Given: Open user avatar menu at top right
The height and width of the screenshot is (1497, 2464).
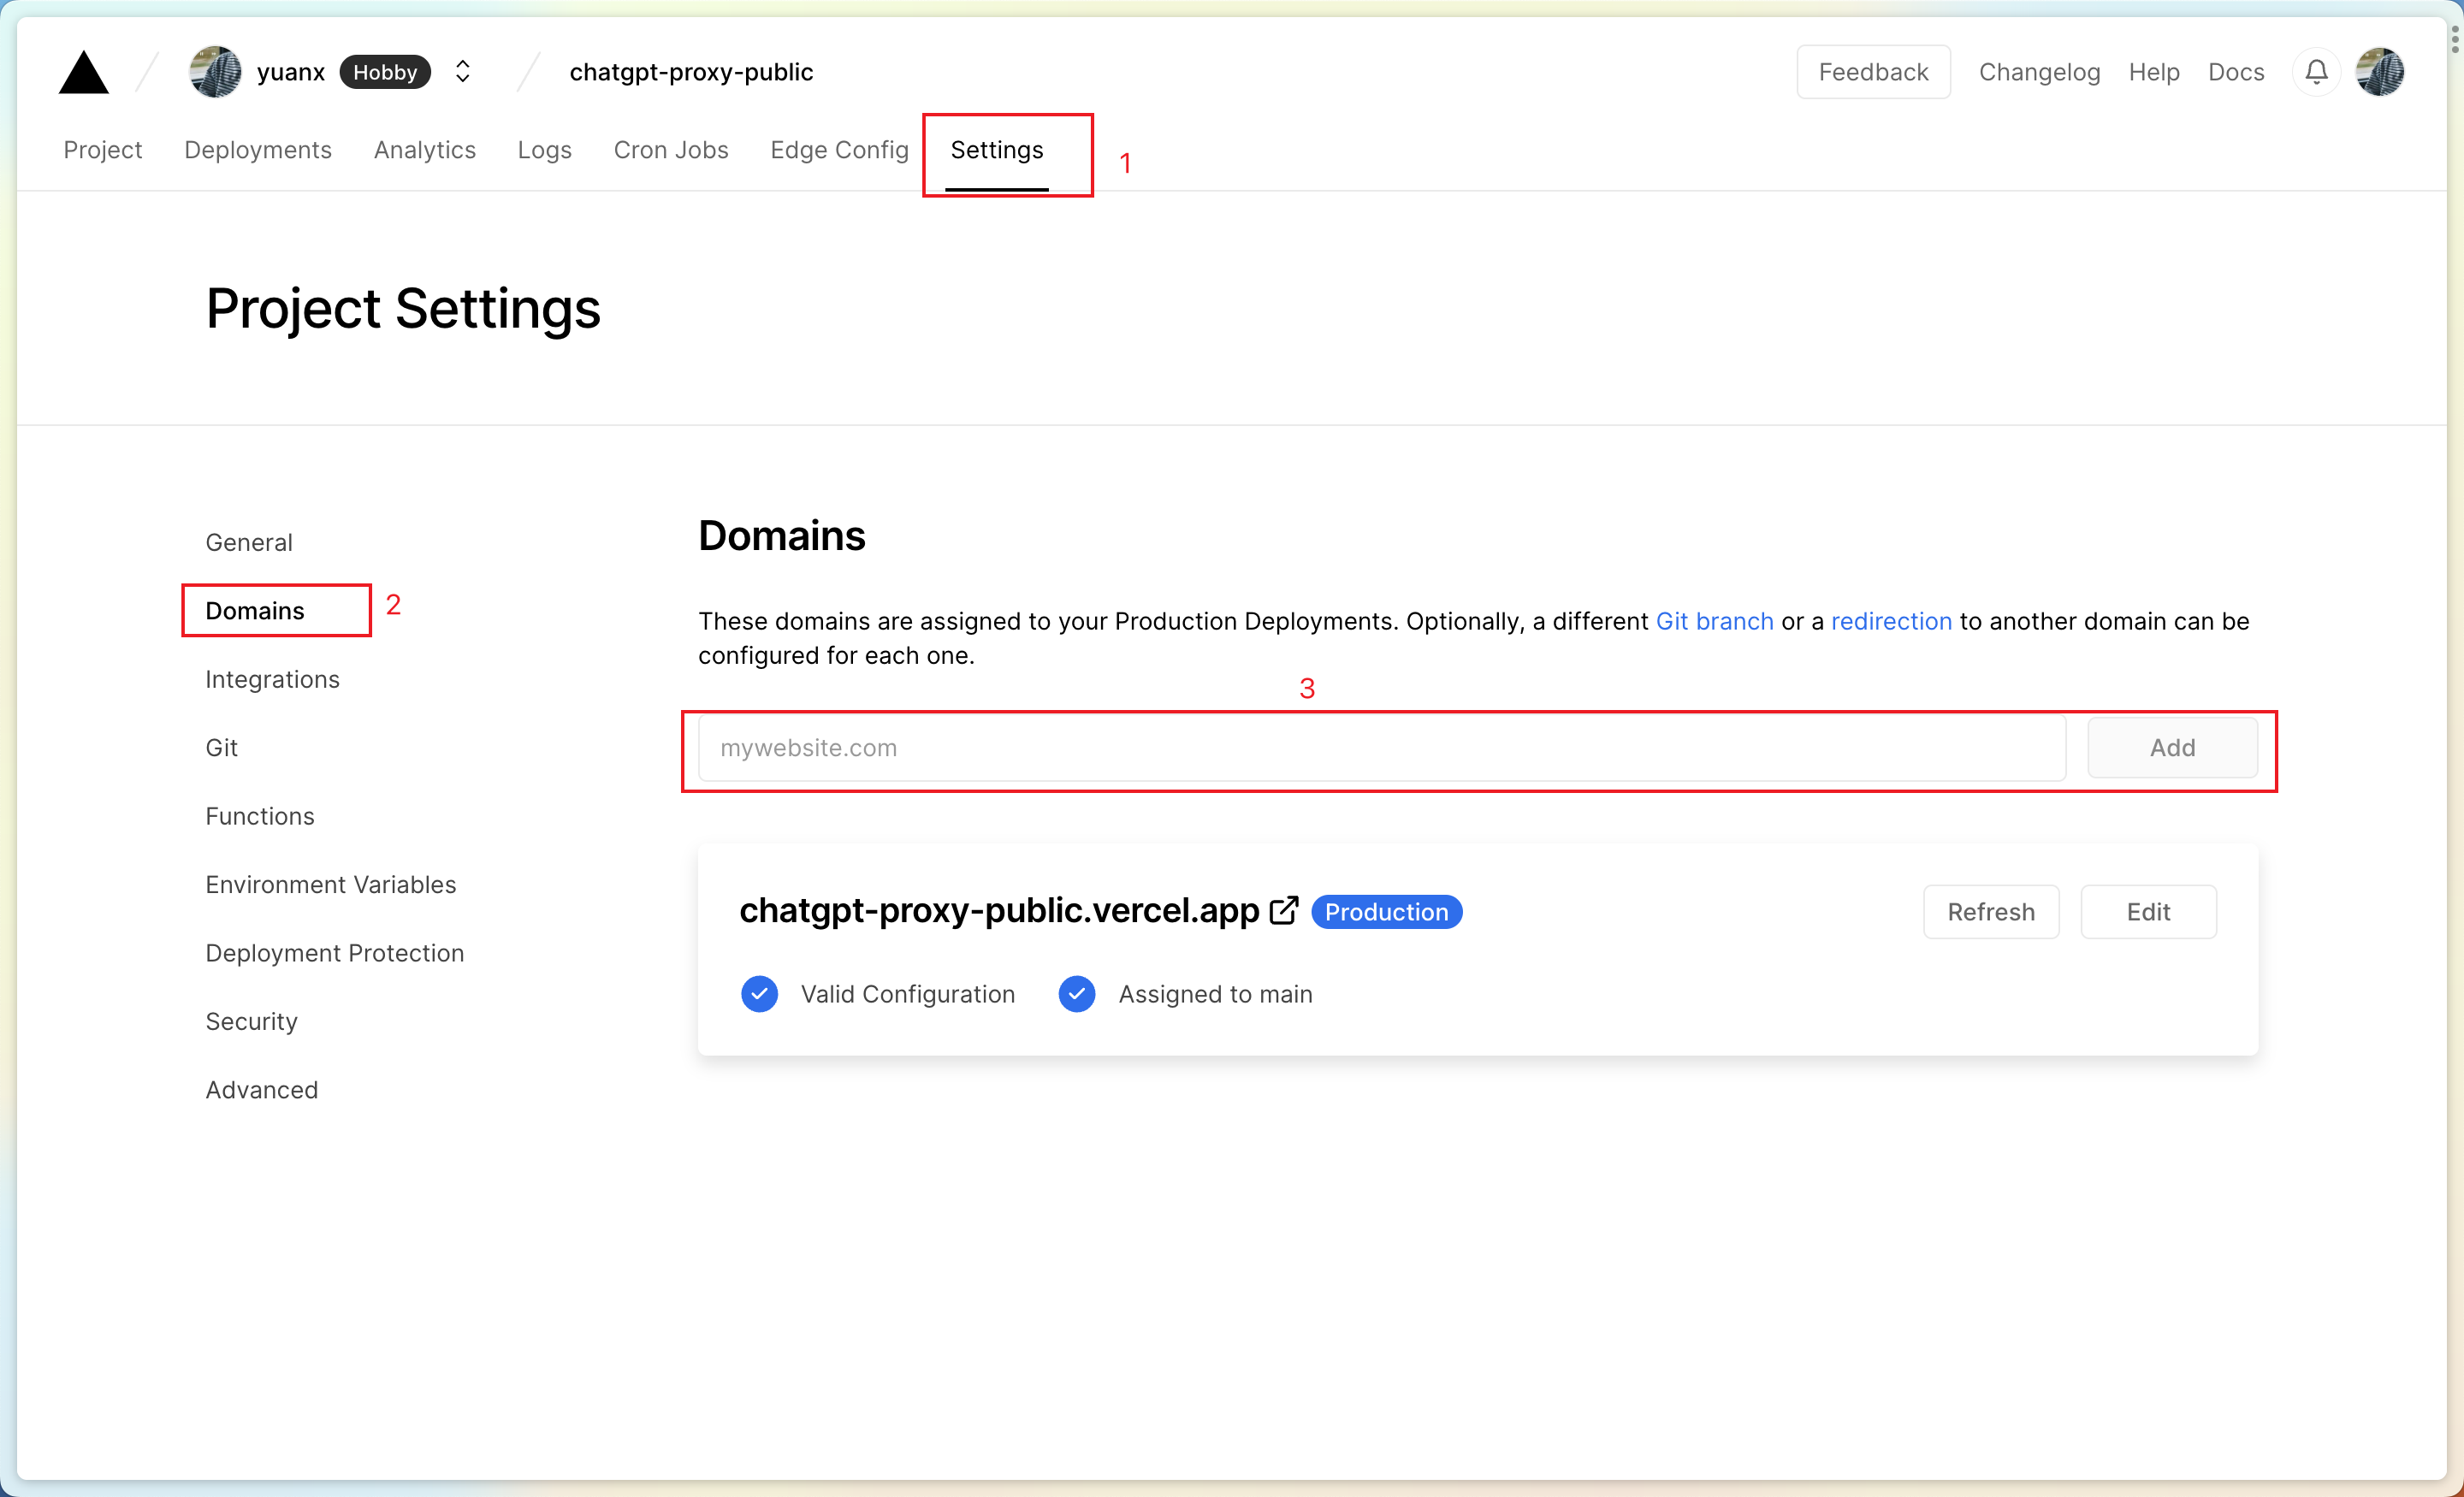Looking at the screenshot, I should pyautogui.click(x=2379, y=72).
